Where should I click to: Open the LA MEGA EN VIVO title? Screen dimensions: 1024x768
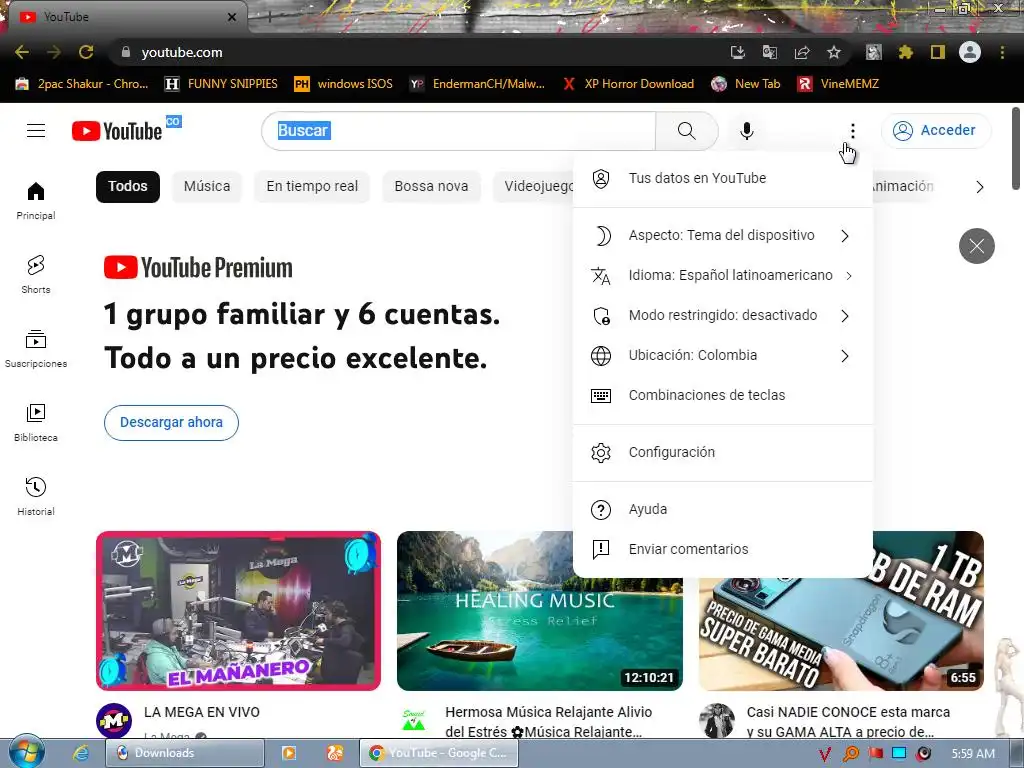(202, 712)
